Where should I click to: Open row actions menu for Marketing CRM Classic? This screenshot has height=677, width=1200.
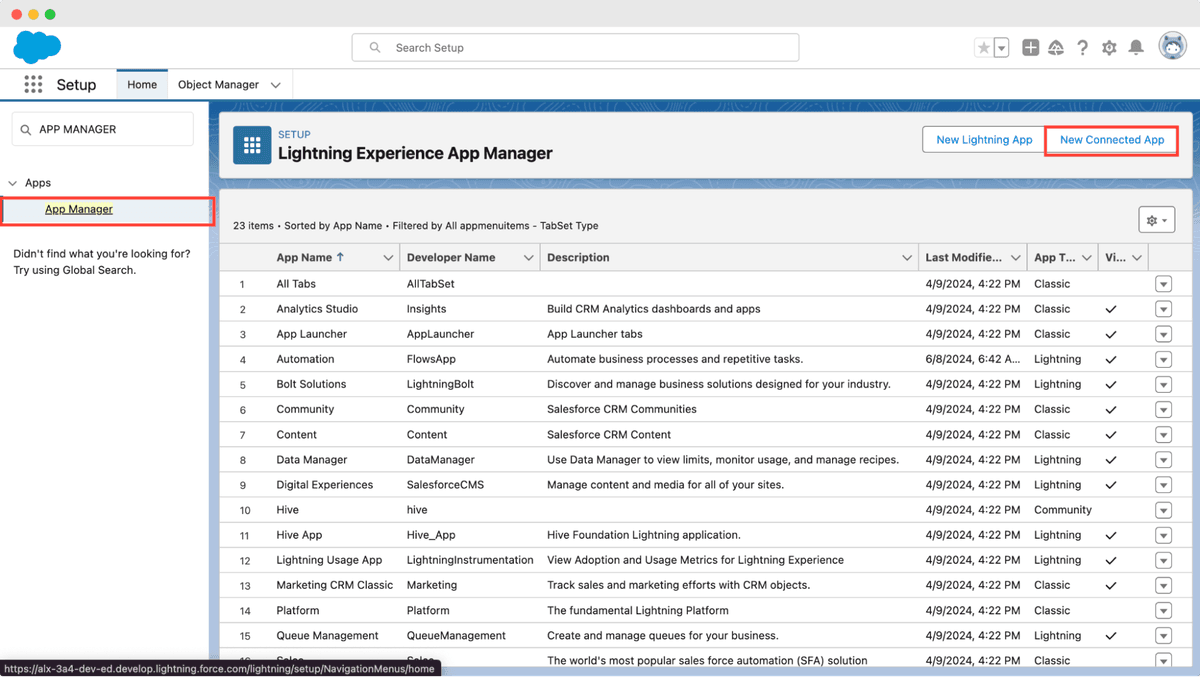coord(1163,585)
